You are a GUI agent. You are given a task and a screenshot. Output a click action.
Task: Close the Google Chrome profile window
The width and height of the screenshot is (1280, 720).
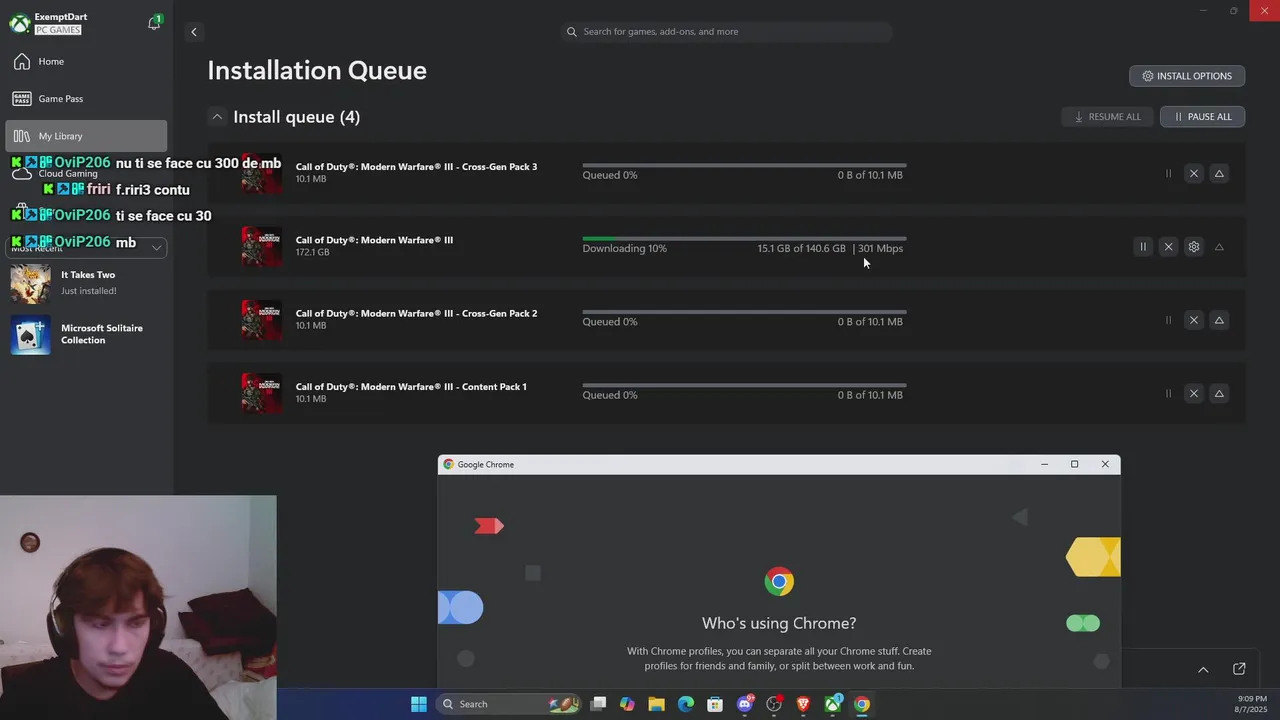point(1105,464)
